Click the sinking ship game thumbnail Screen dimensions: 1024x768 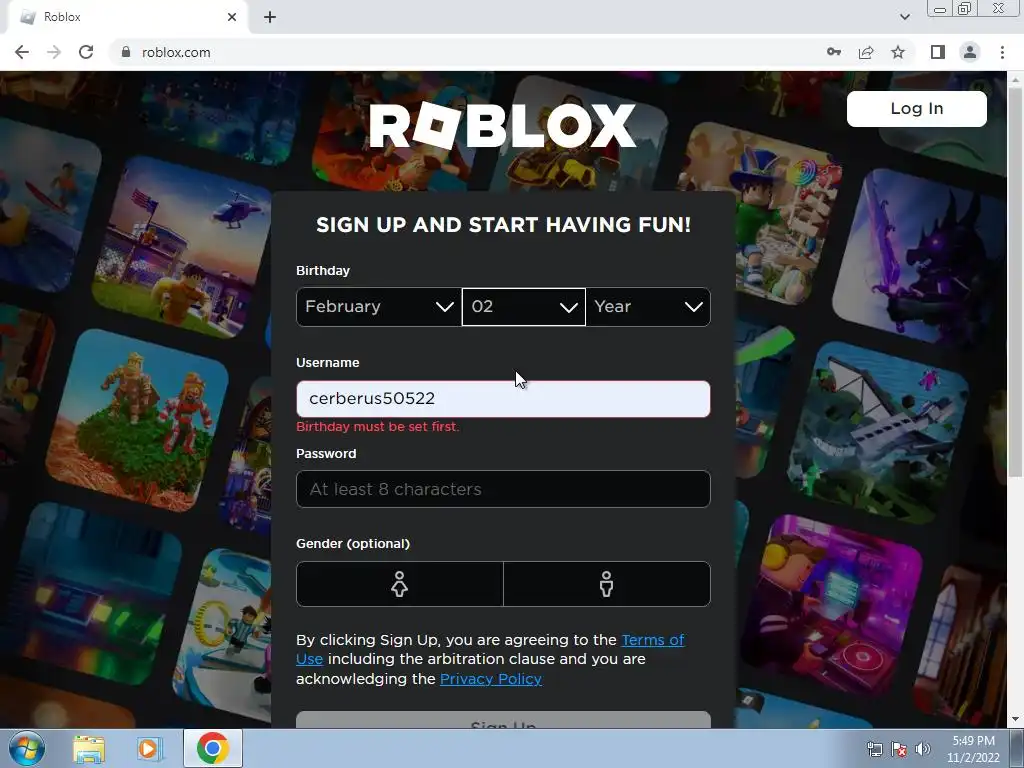(878, 432)
